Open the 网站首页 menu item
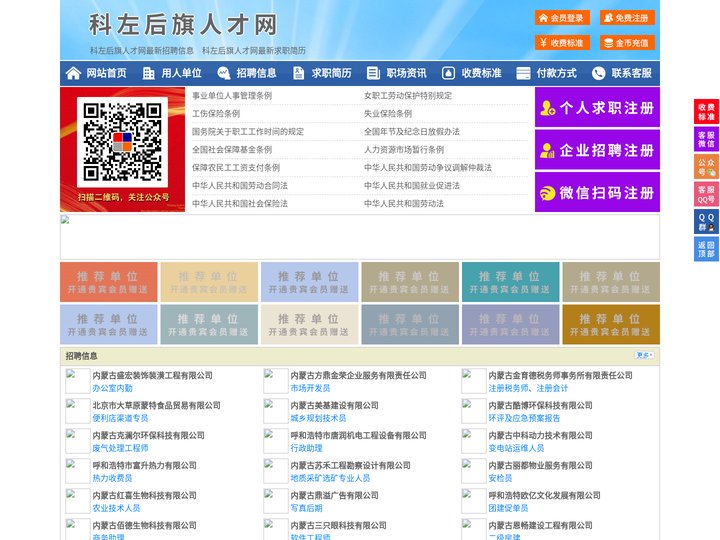This screenshot has height=540, width=720. pyautogui.click(x=107, y=73)
